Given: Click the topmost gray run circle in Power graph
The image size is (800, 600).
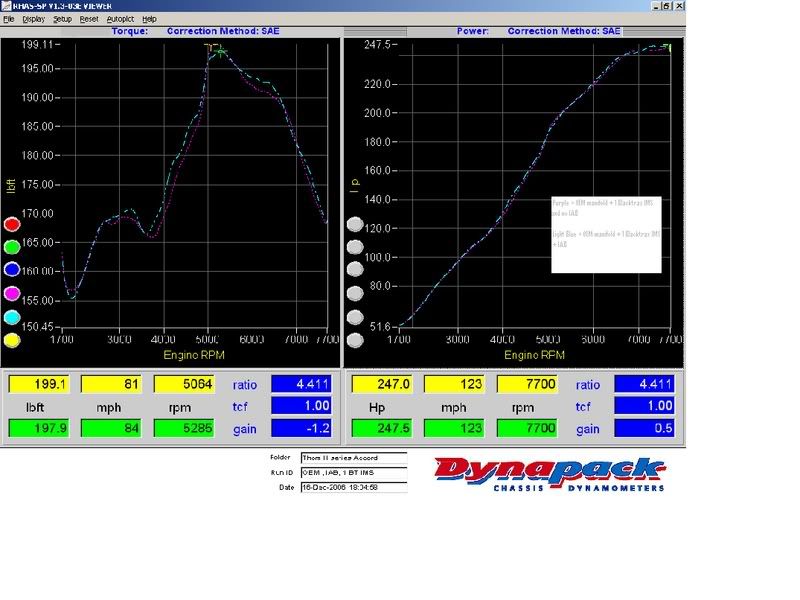Looking at the screenshot, I should coord(355,224).
